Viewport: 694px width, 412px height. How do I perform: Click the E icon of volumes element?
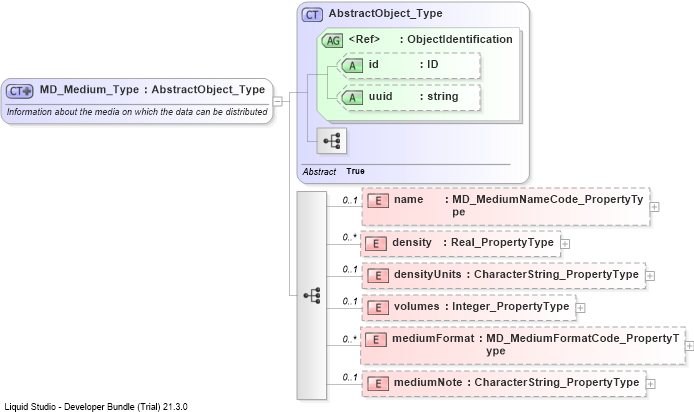378,308
